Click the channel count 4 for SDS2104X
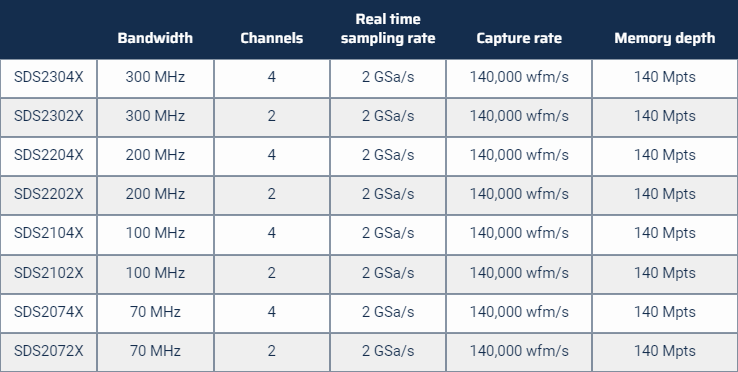This screenshot has height=372, width=738. click(272, 233)
